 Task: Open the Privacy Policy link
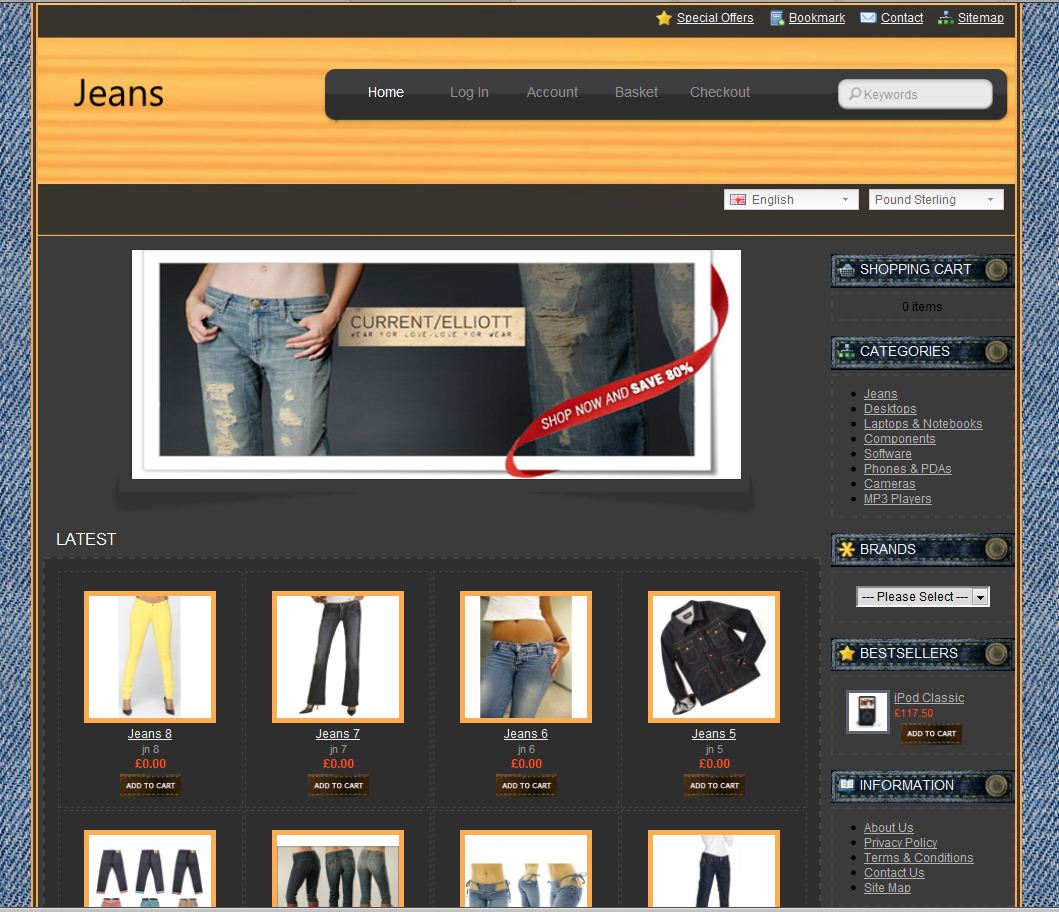click(x=900, y=842)
